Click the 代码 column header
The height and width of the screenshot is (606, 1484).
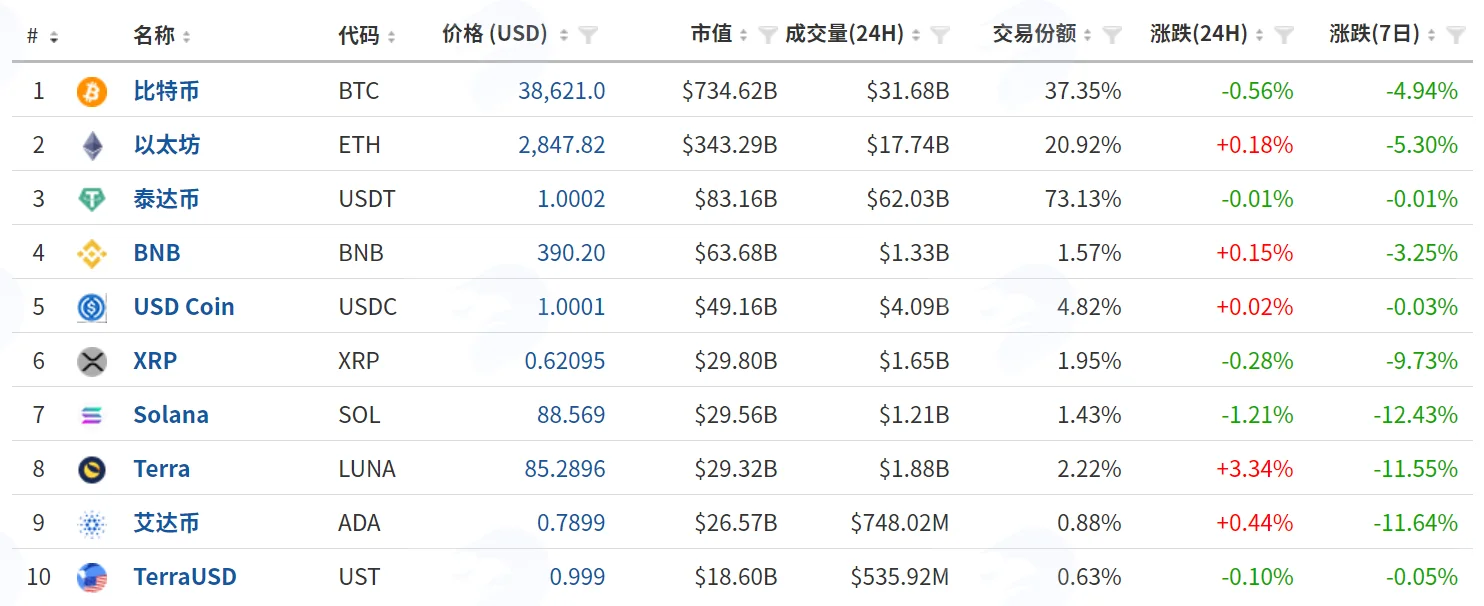click(x=359, y=36)
